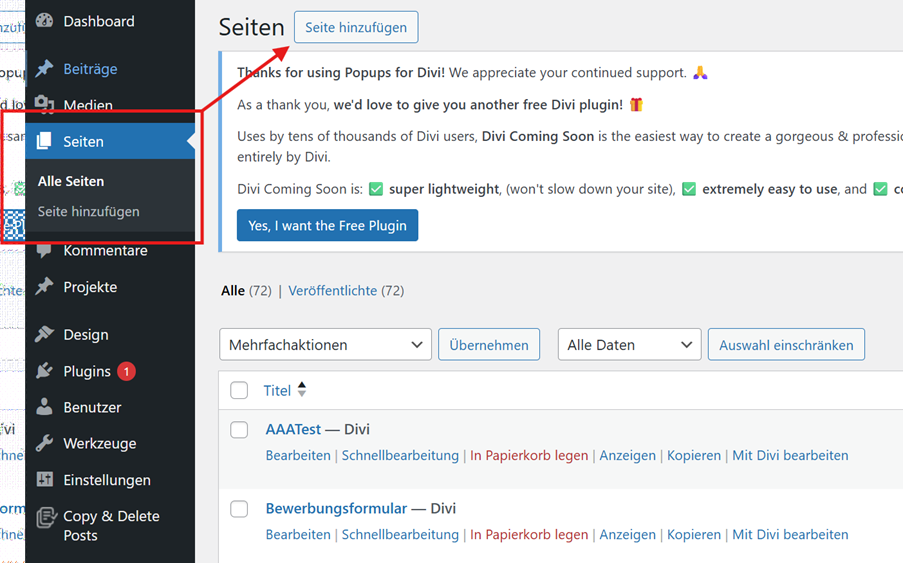Screen dimensions: 903x563
Task: Click the Medien media icon
Action: click(x=44, y=104)
